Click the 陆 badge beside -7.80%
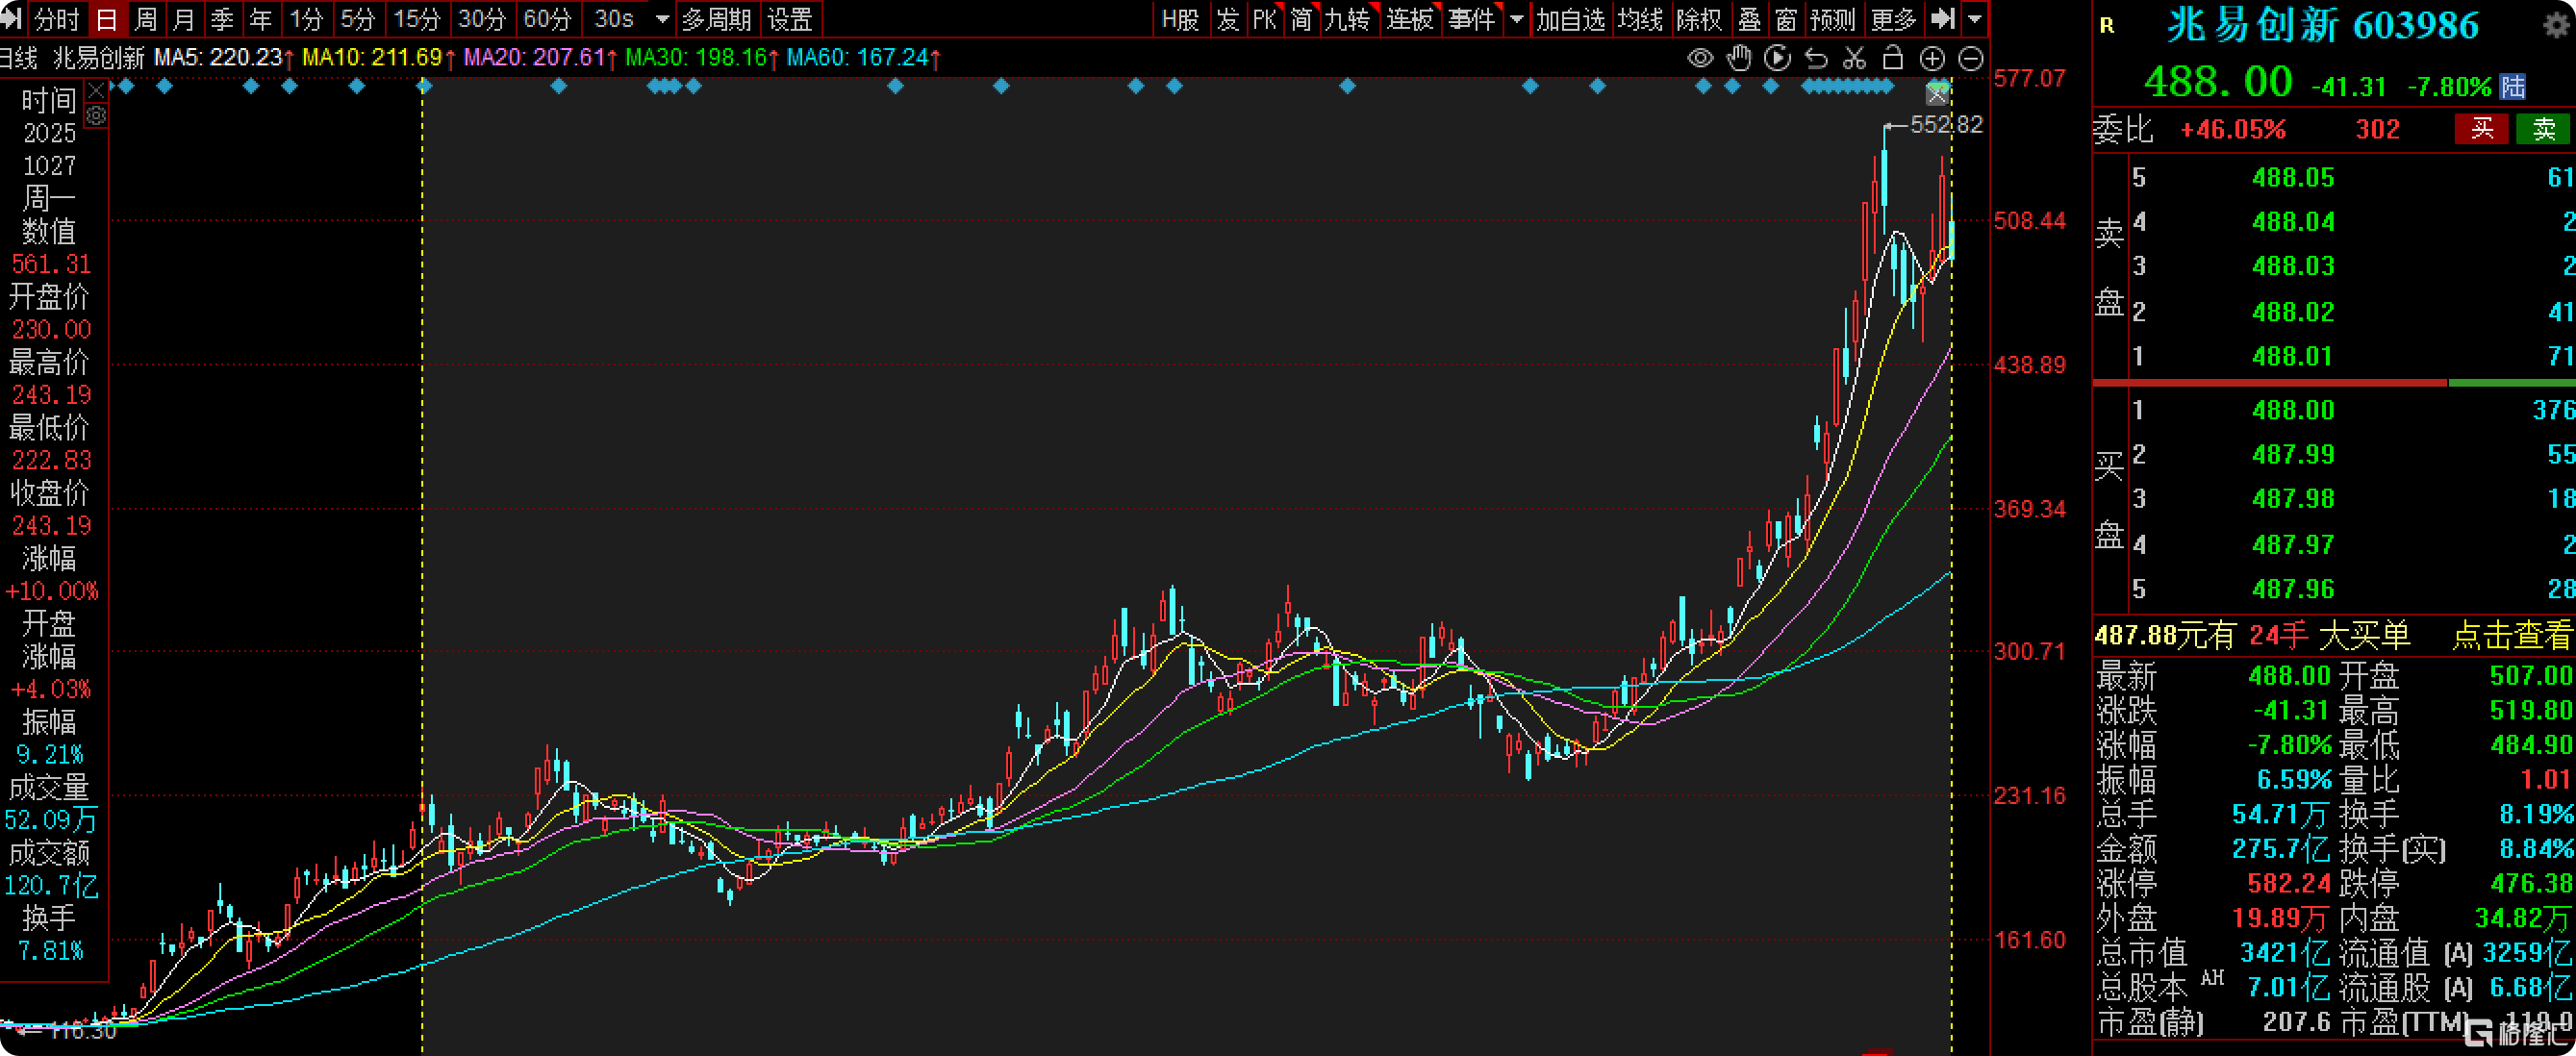Viewport: 2576px width, 1056px height. click(x=2512, y=86)
